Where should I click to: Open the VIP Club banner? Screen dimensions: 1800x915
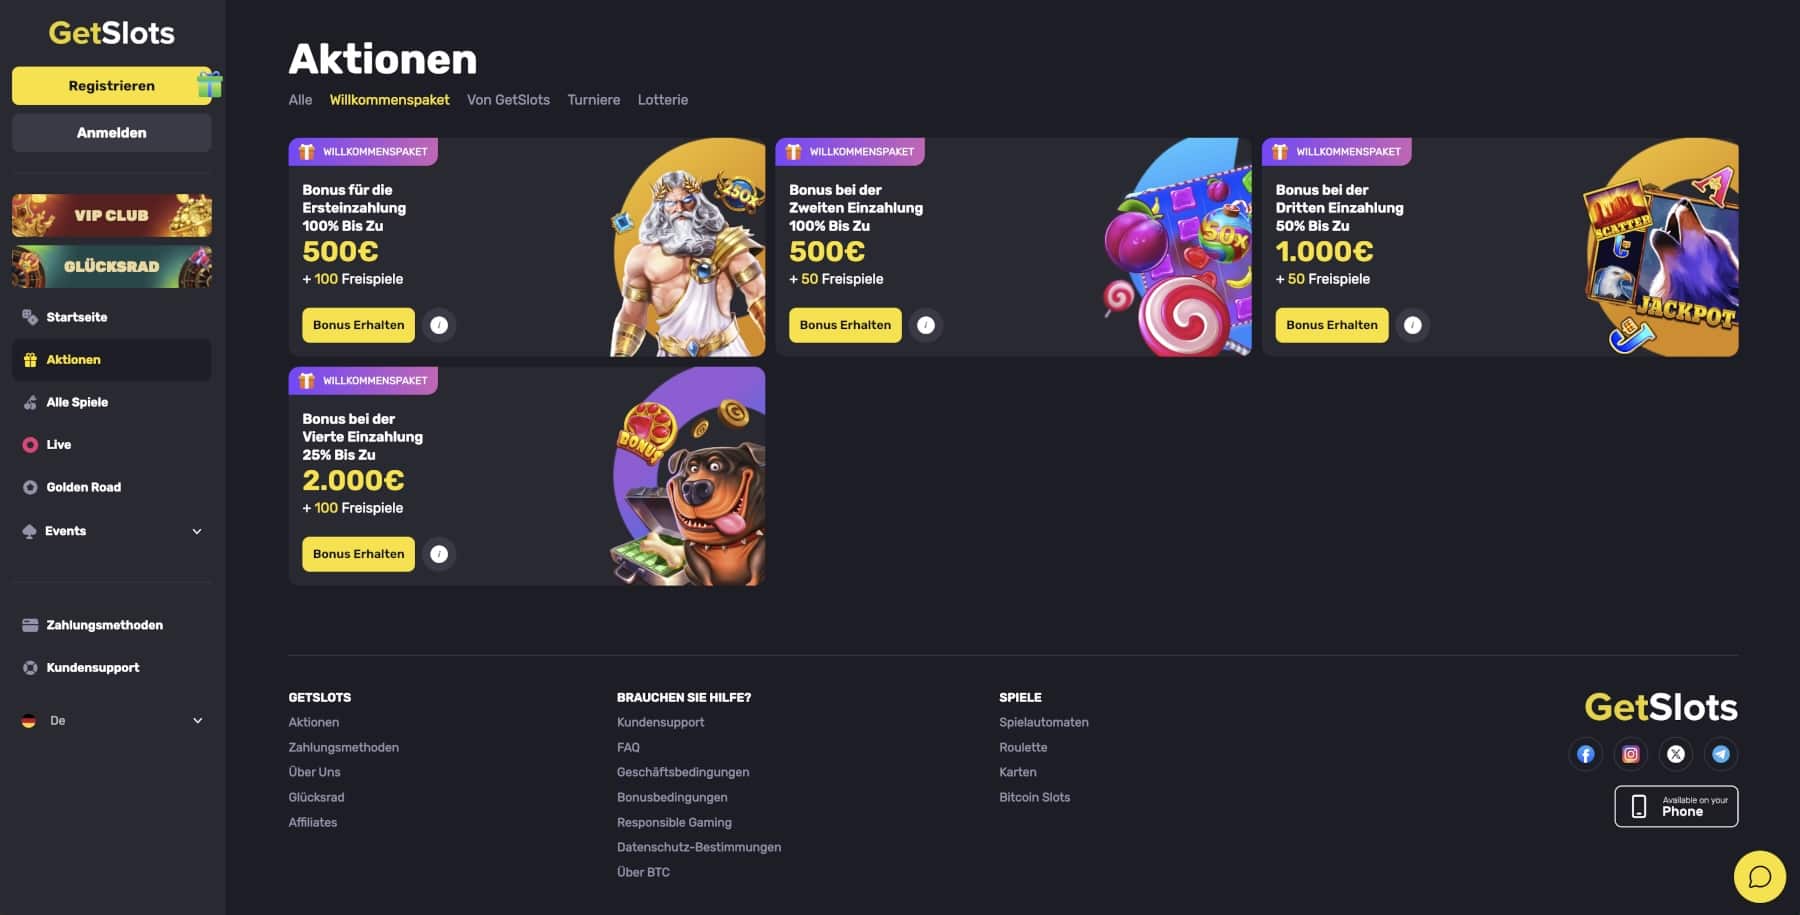click(x=112, y=215)
